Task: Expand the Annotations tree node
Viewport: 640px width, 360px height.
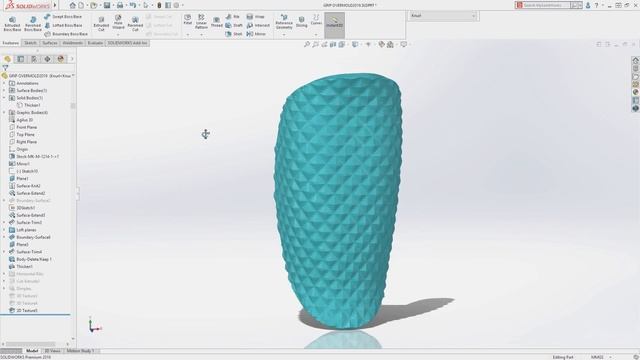Action: coord(4,83)
